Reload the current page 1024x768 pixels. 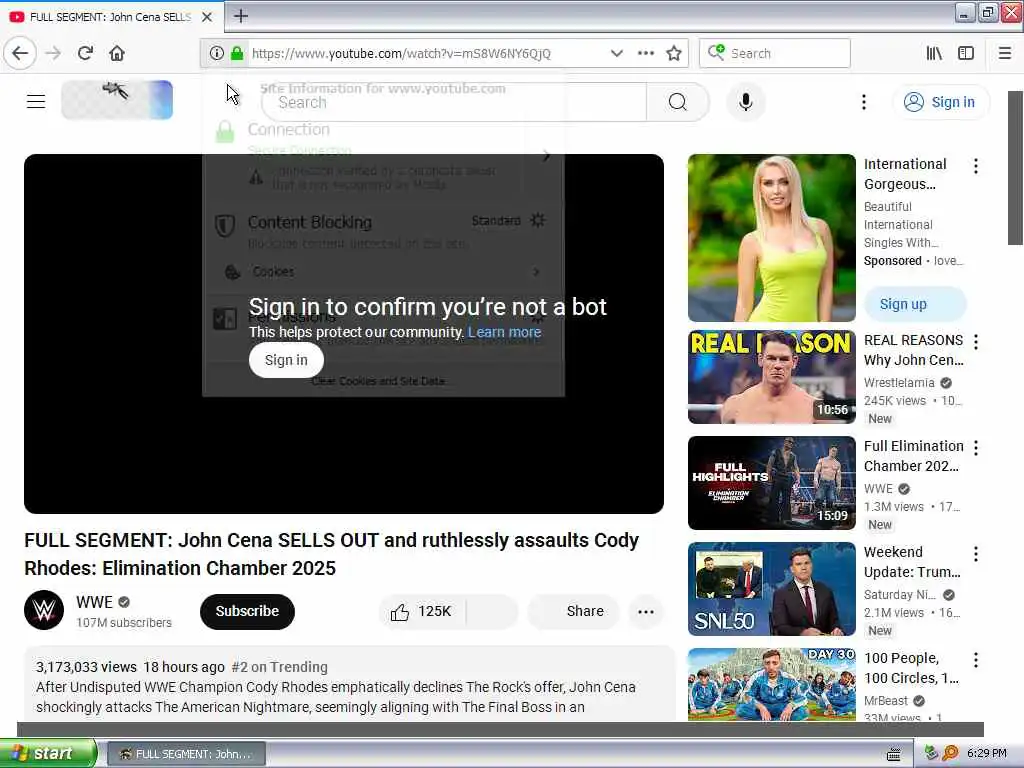click(x=85, y=53)
